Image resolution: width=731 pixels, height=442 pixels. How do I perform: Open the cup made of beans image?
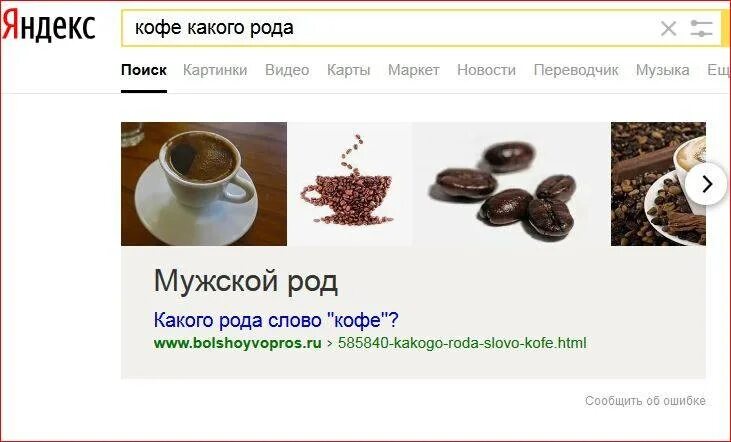[x=349, y=184]
